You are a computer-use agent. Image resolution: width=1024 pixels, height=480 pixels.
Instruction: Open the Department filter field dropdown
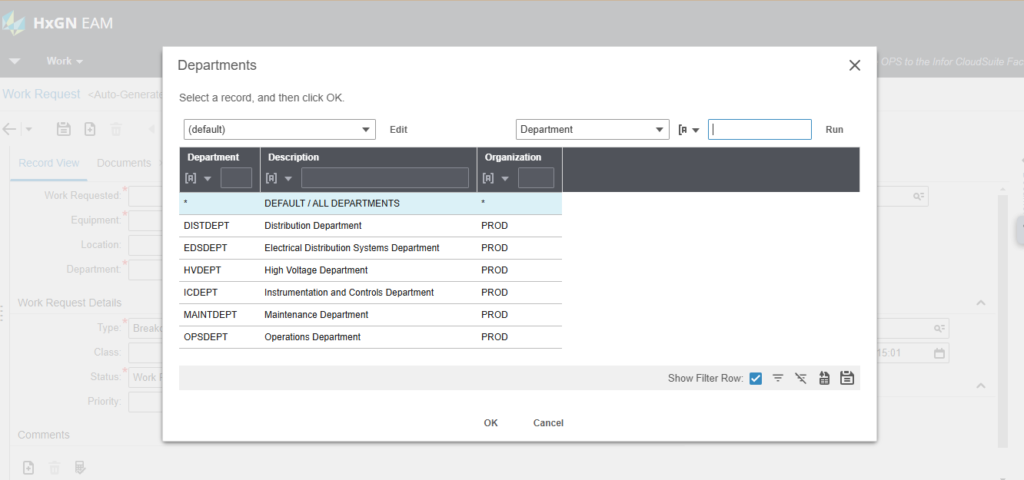click(592, 129)
